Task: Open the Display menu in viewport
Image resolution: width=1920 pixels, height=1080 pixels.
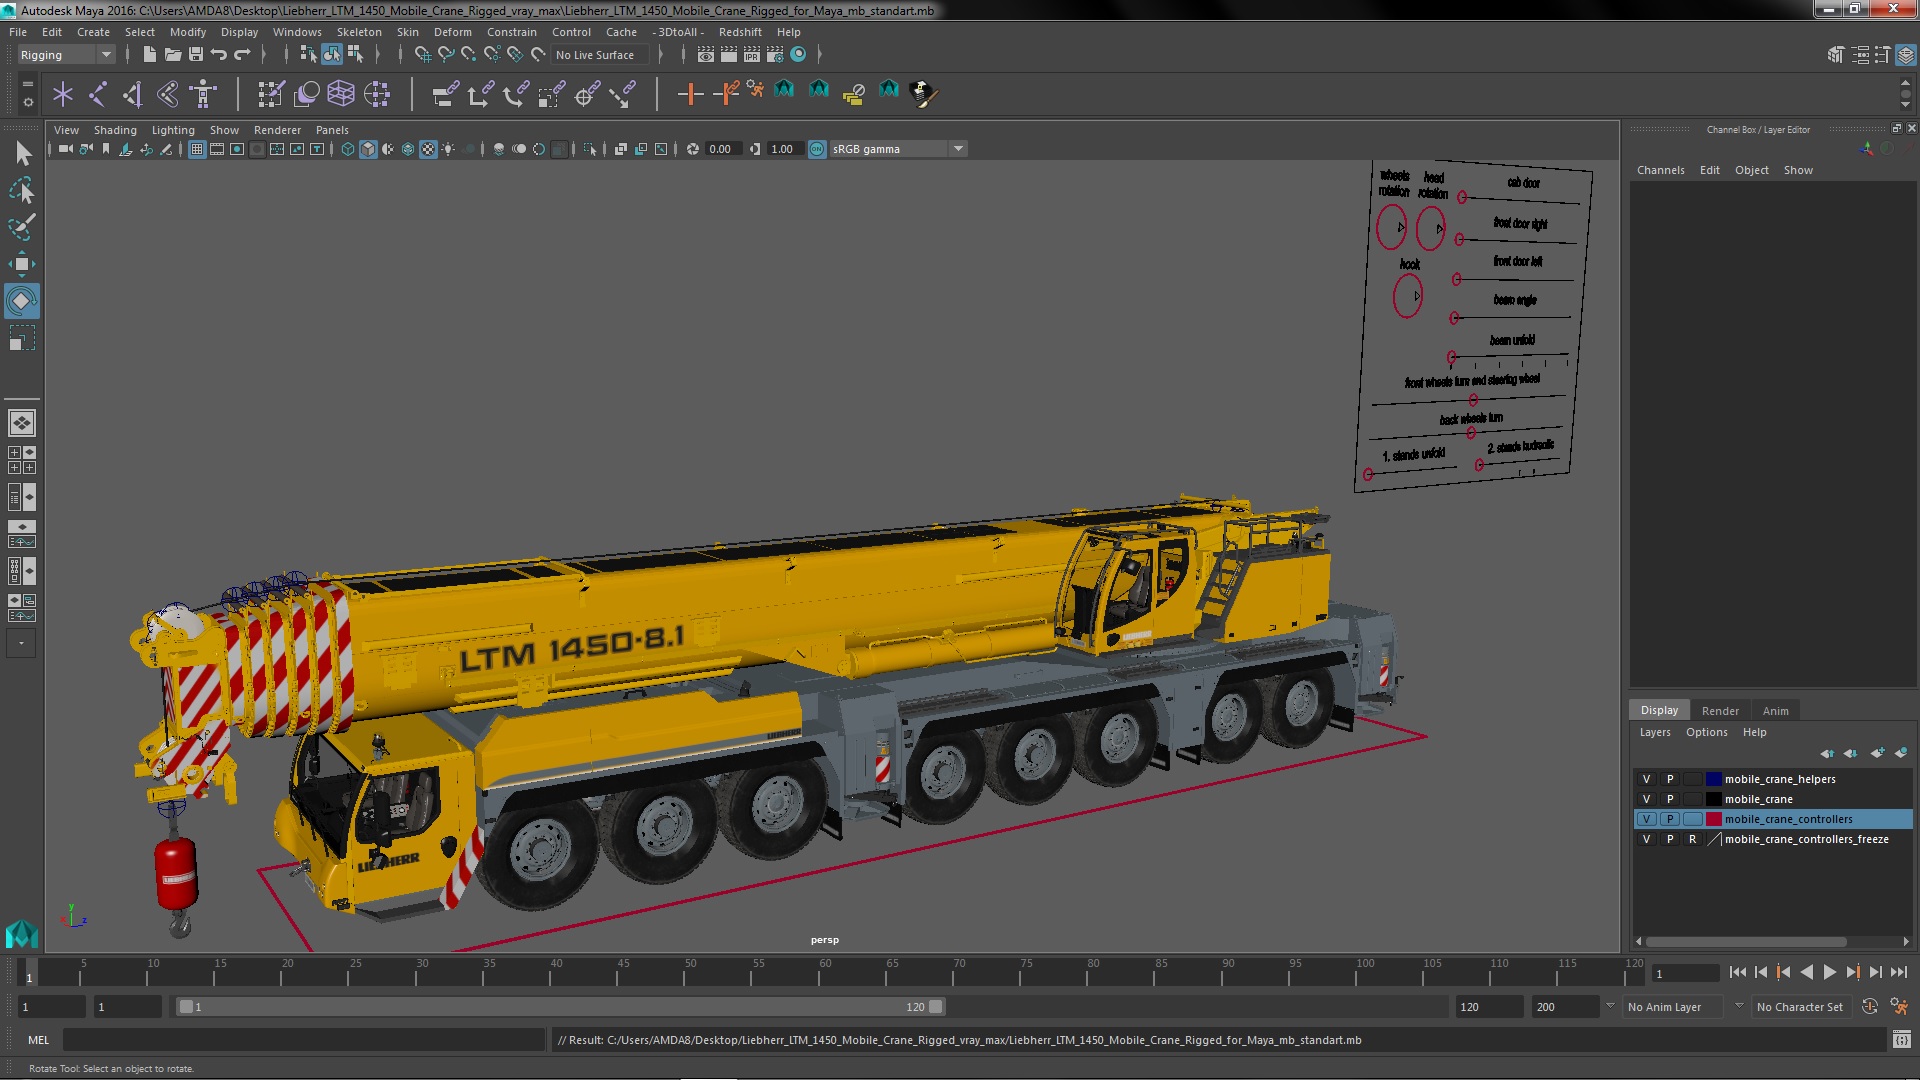Action: tap(240, 32)
